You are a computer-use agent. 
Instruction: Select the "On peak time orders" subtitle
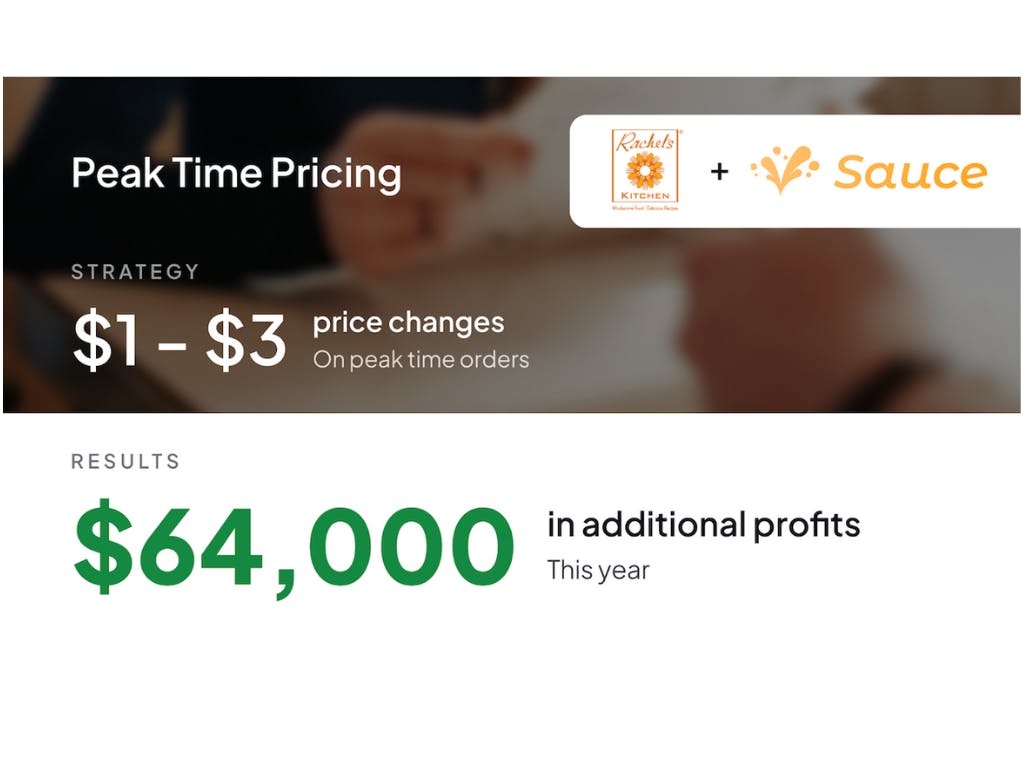(420, 359)
